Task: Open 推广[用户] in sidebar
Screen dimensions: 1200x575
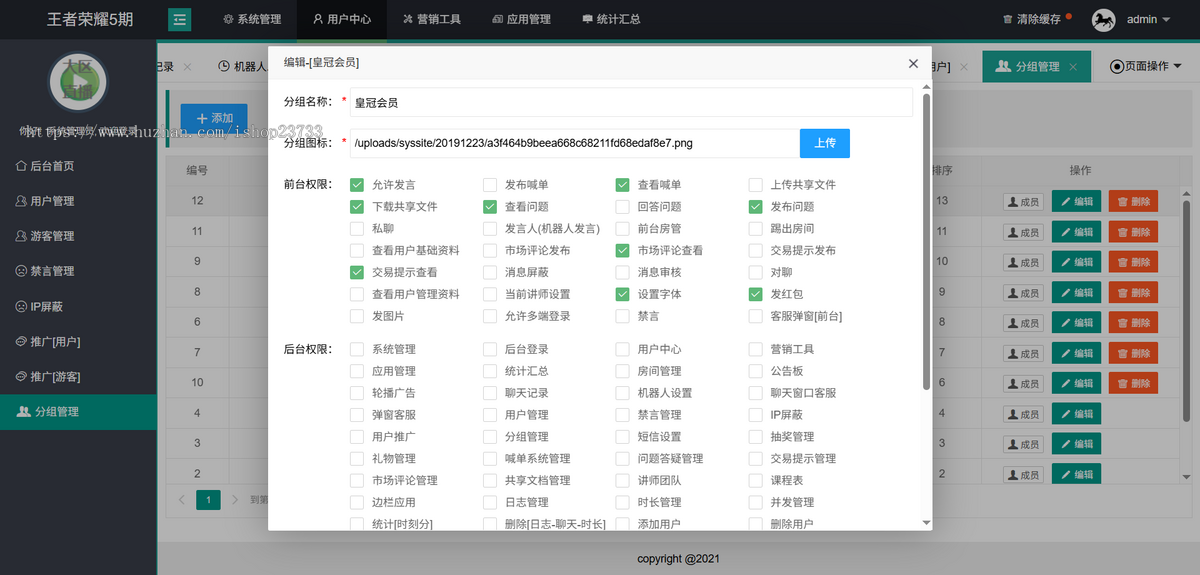Action: 78,341
